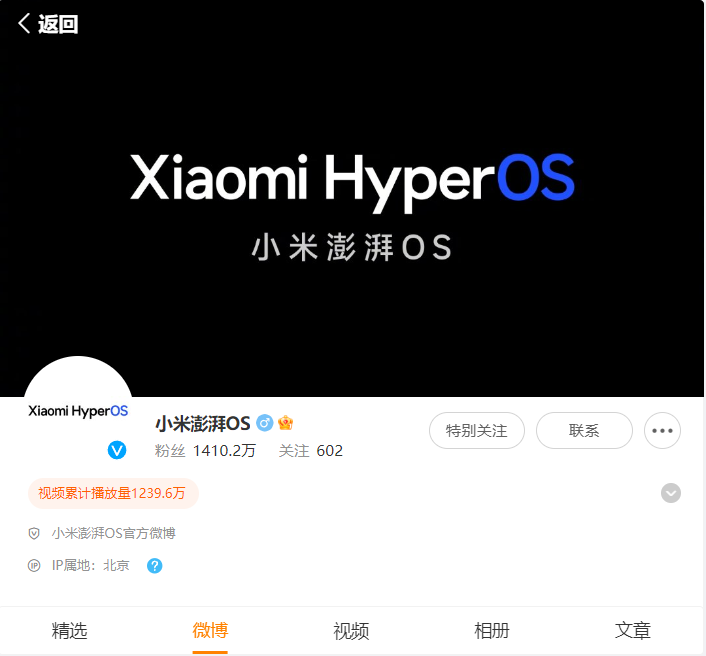This screenshot has width=706, height=656.
Task: Click the orange crown membership badge
Action: (x=285, y=423)
